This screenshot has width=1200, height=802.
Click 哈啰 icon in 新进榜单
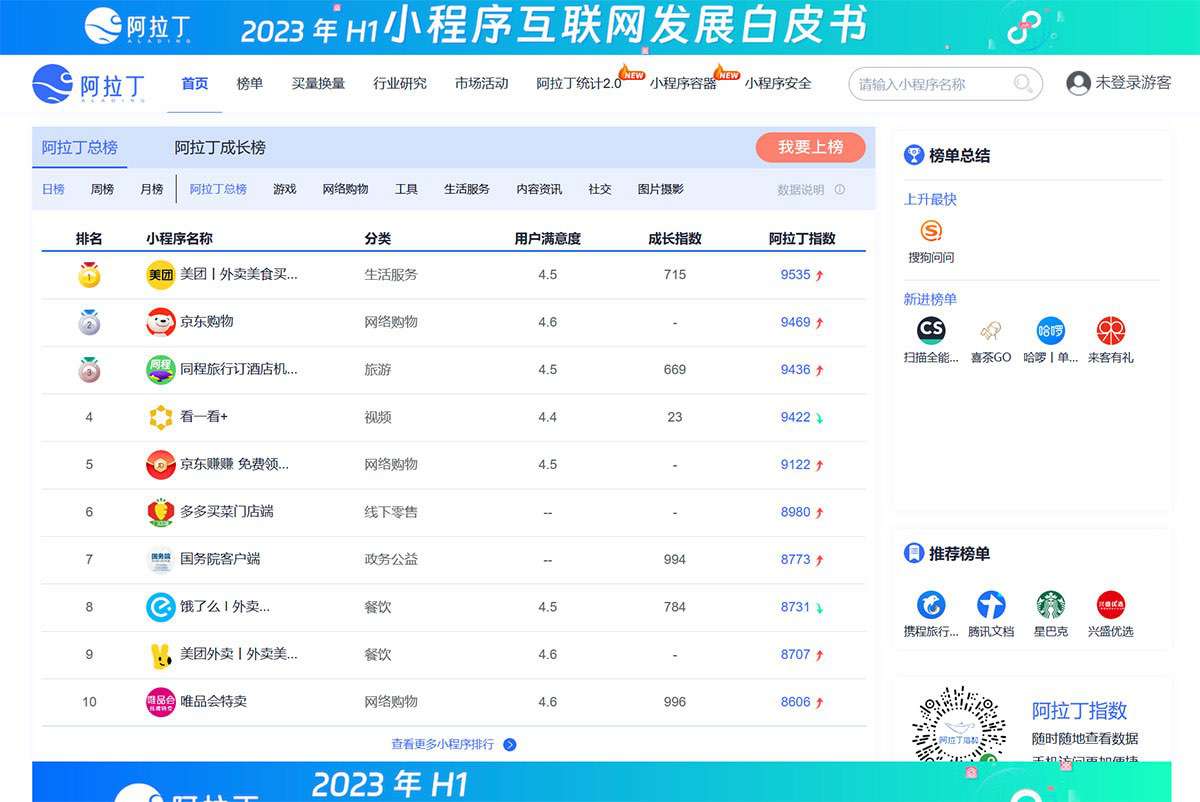tap(1051, 331)
